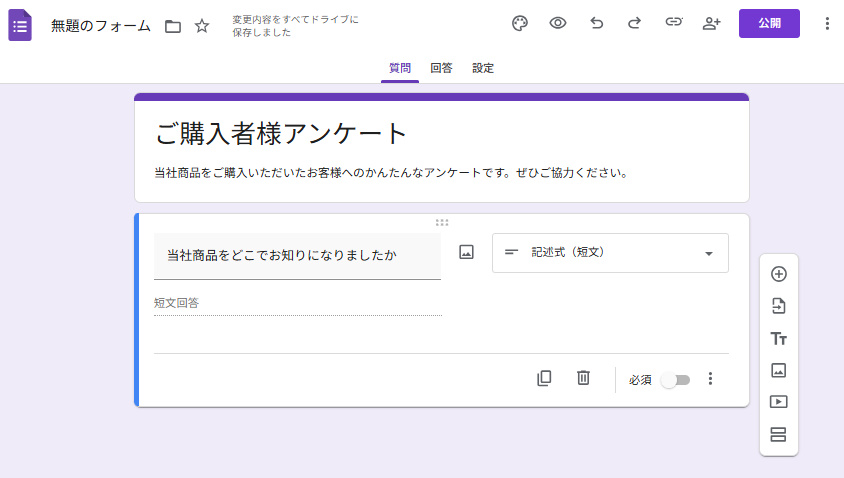This screenshot has height=478, width=844.
Task: Click the redo arrow icon
Action: (x=634, y=24)
